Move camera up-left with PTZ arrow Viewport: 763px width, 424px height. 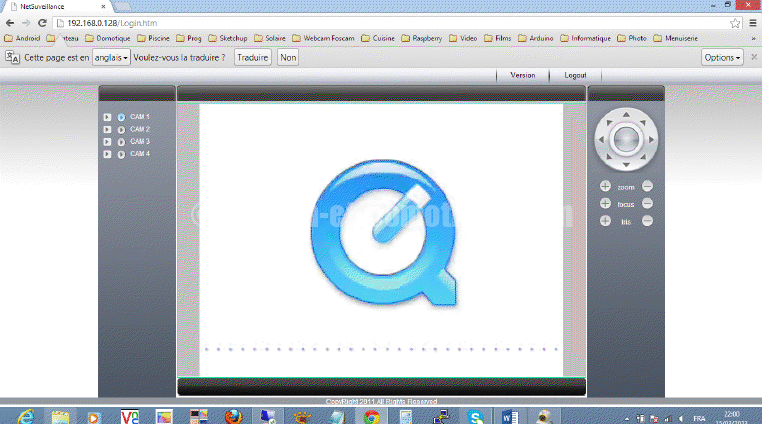tap(609, 123)
